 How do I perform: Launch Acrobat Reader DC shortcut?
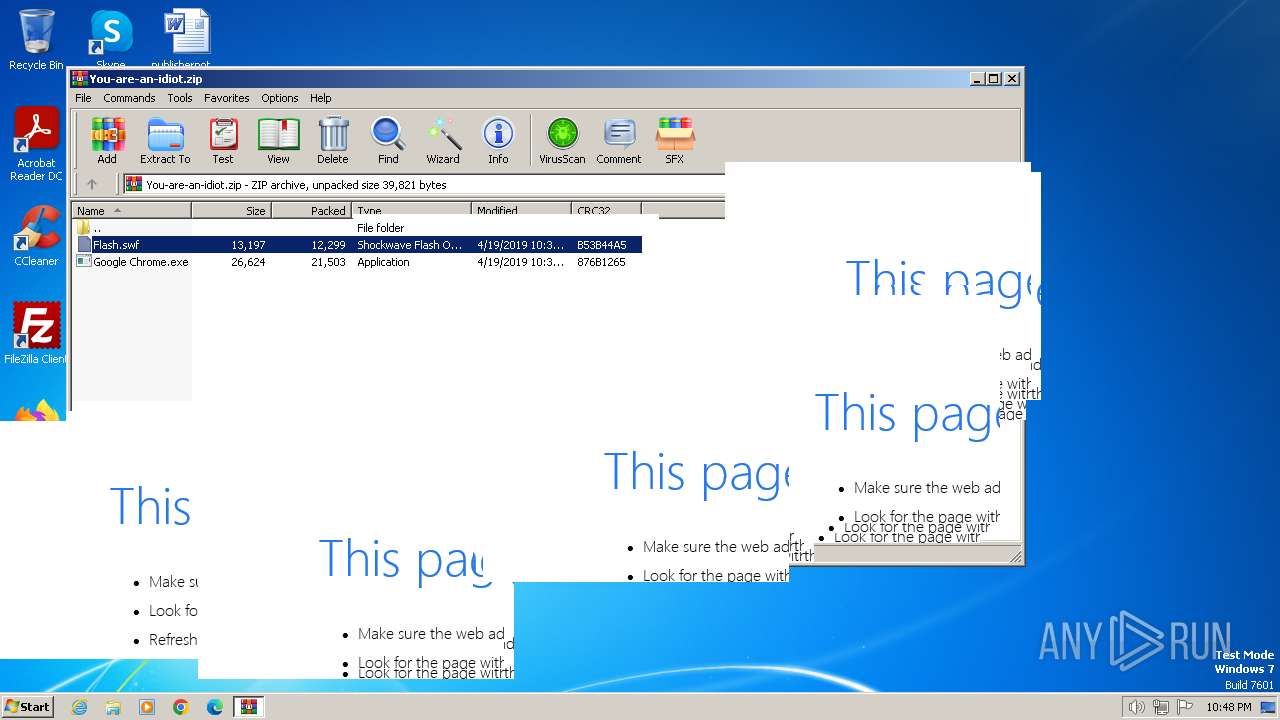click(36, 144)
